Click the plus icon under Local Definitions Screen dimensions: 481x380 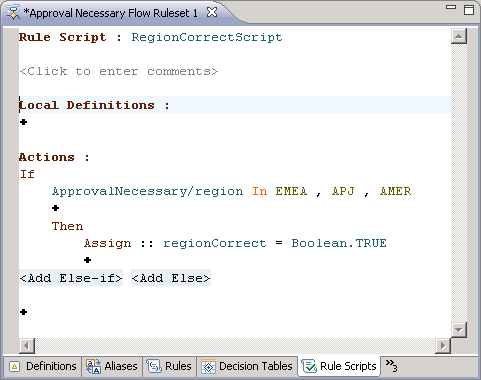pyautogui.click(x=23, y=122)
